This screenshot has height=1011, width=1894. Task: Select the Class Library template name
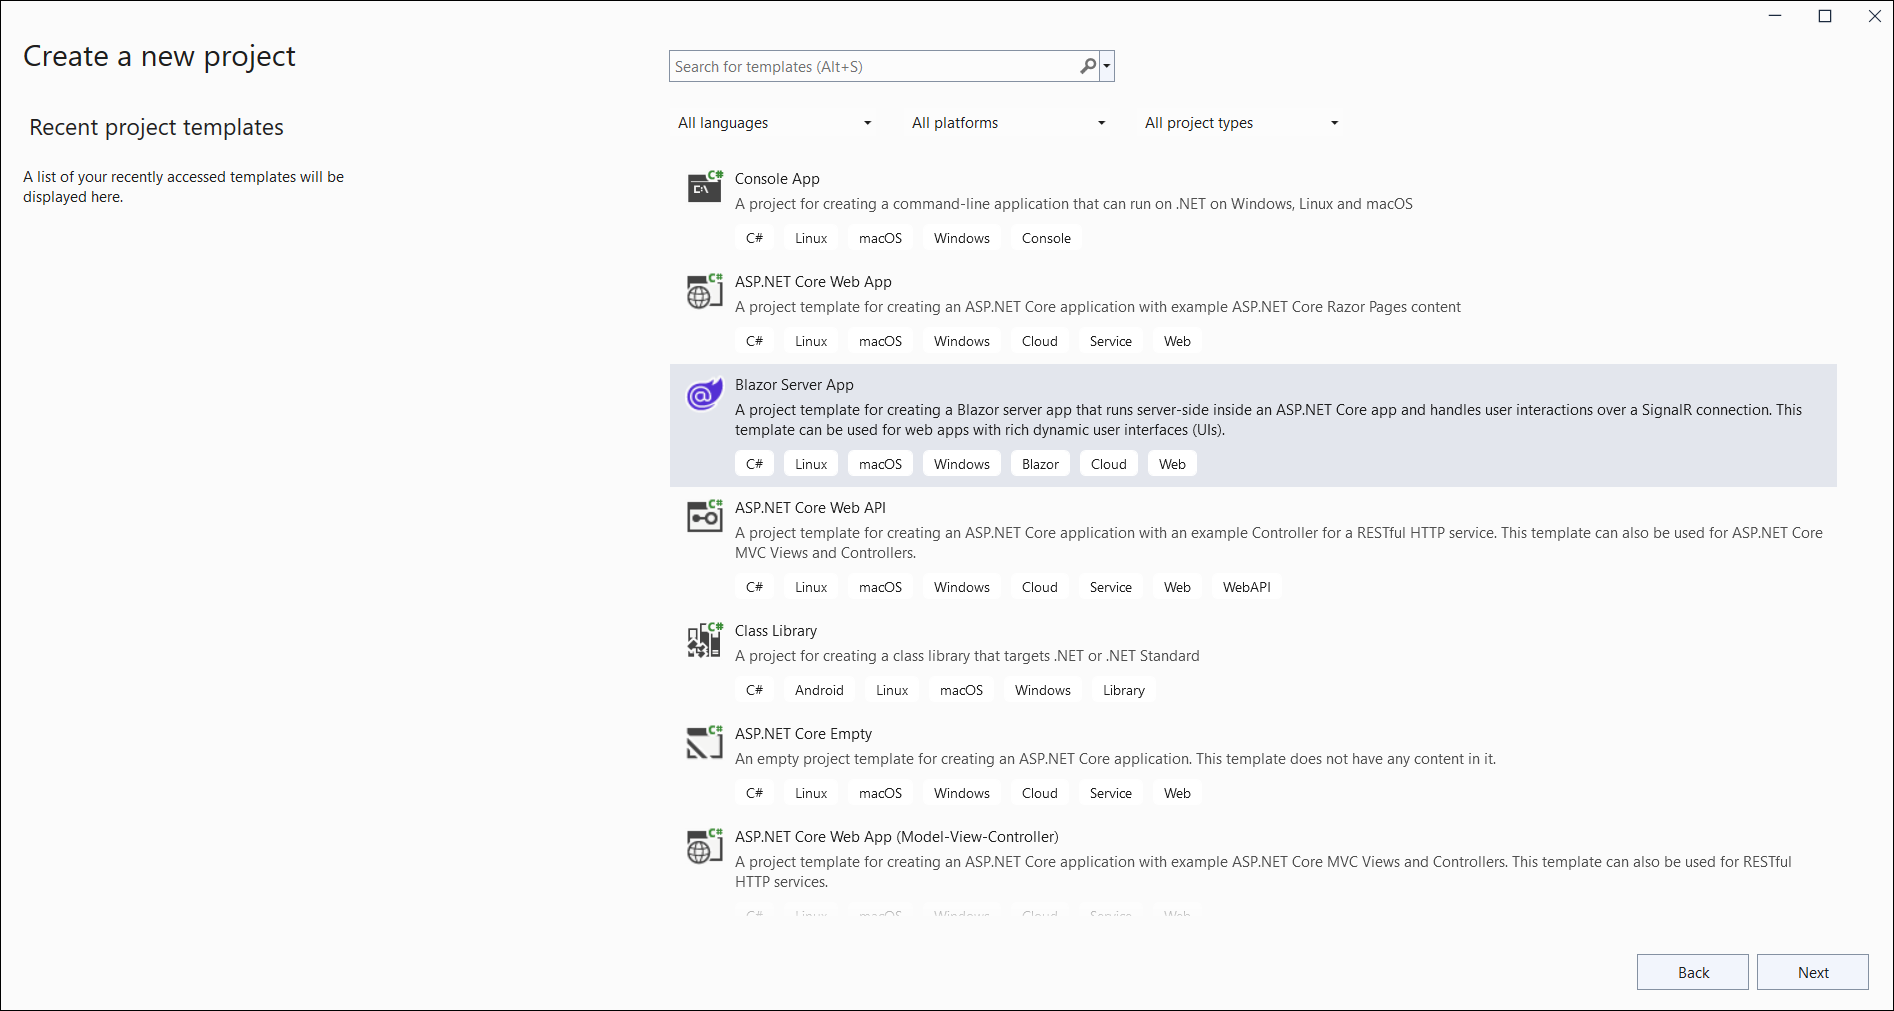(x=776, y=631)
